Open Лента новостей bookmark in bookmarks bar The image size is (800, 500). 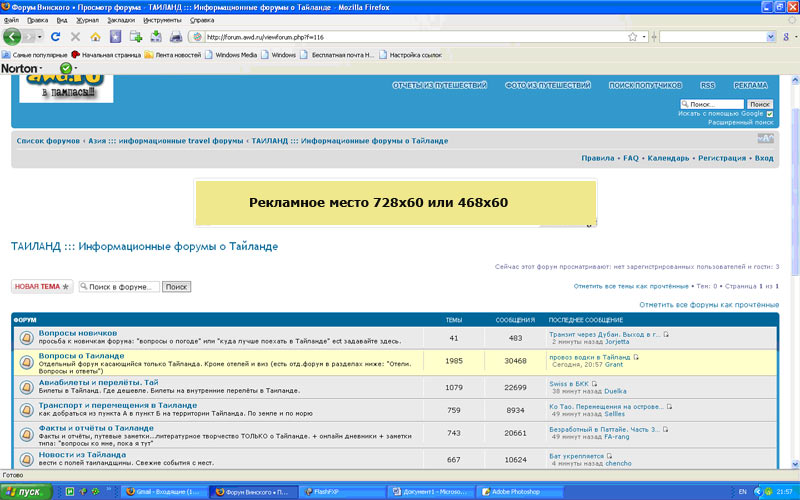click(x=172, y=55)
